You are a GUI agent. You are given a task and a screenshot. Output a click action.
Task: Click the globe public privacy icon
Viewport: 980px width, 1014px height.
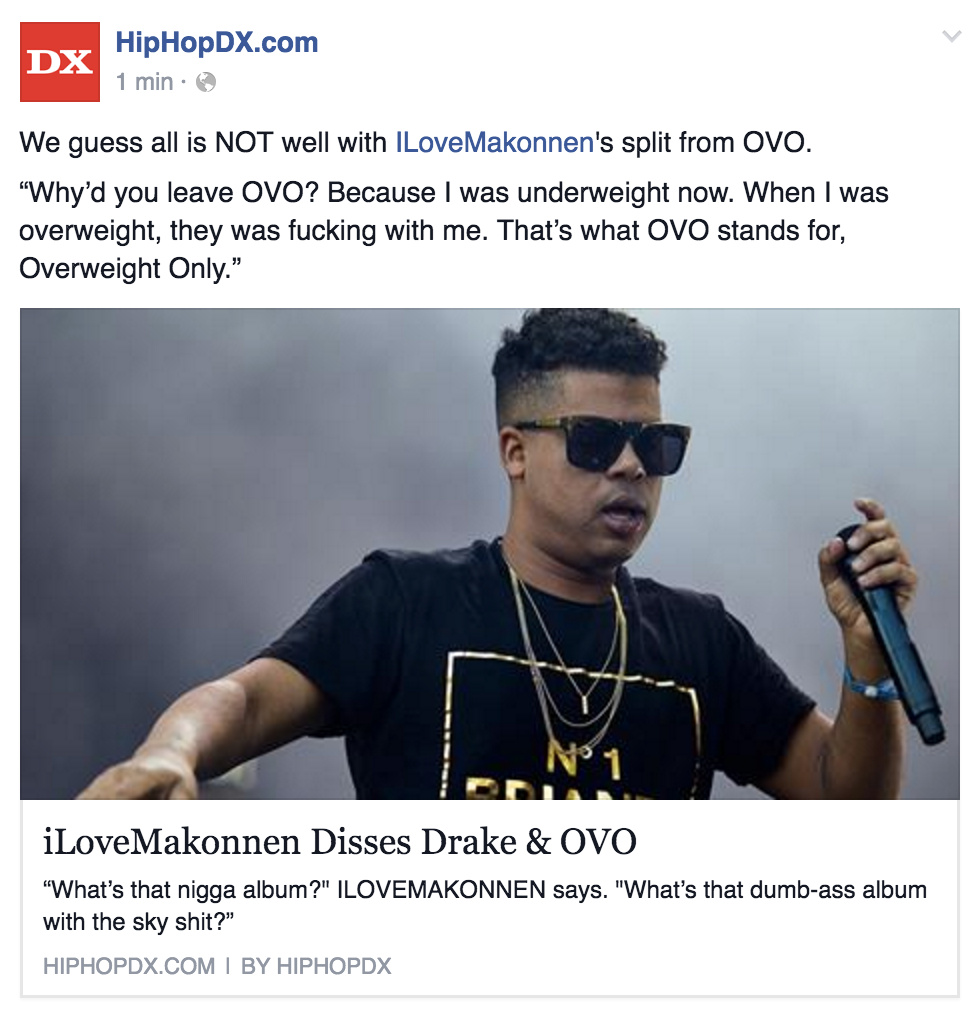point(206,82)
